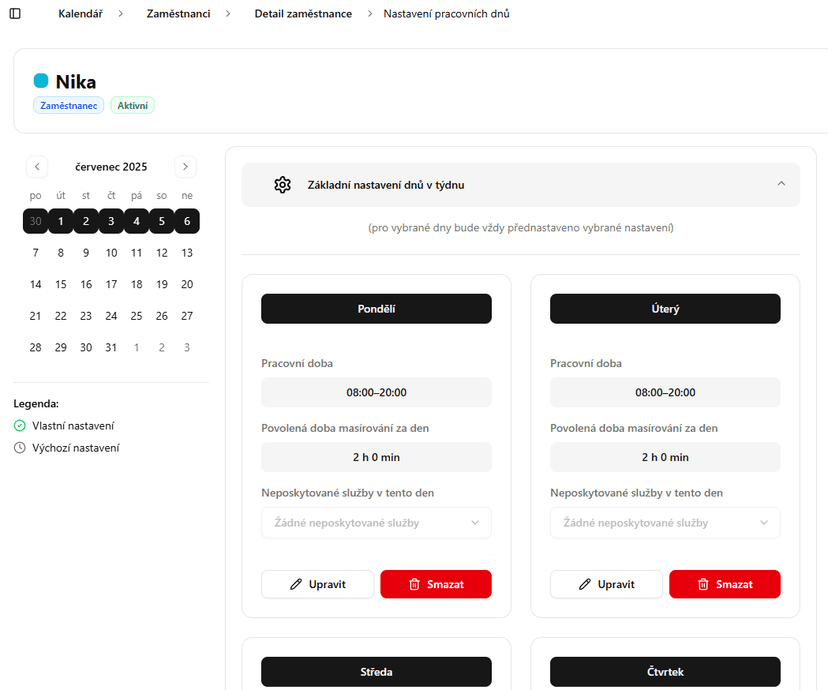Click the green check icon for Vlastní nastavení
828x690 pixels.
(20, 426)
